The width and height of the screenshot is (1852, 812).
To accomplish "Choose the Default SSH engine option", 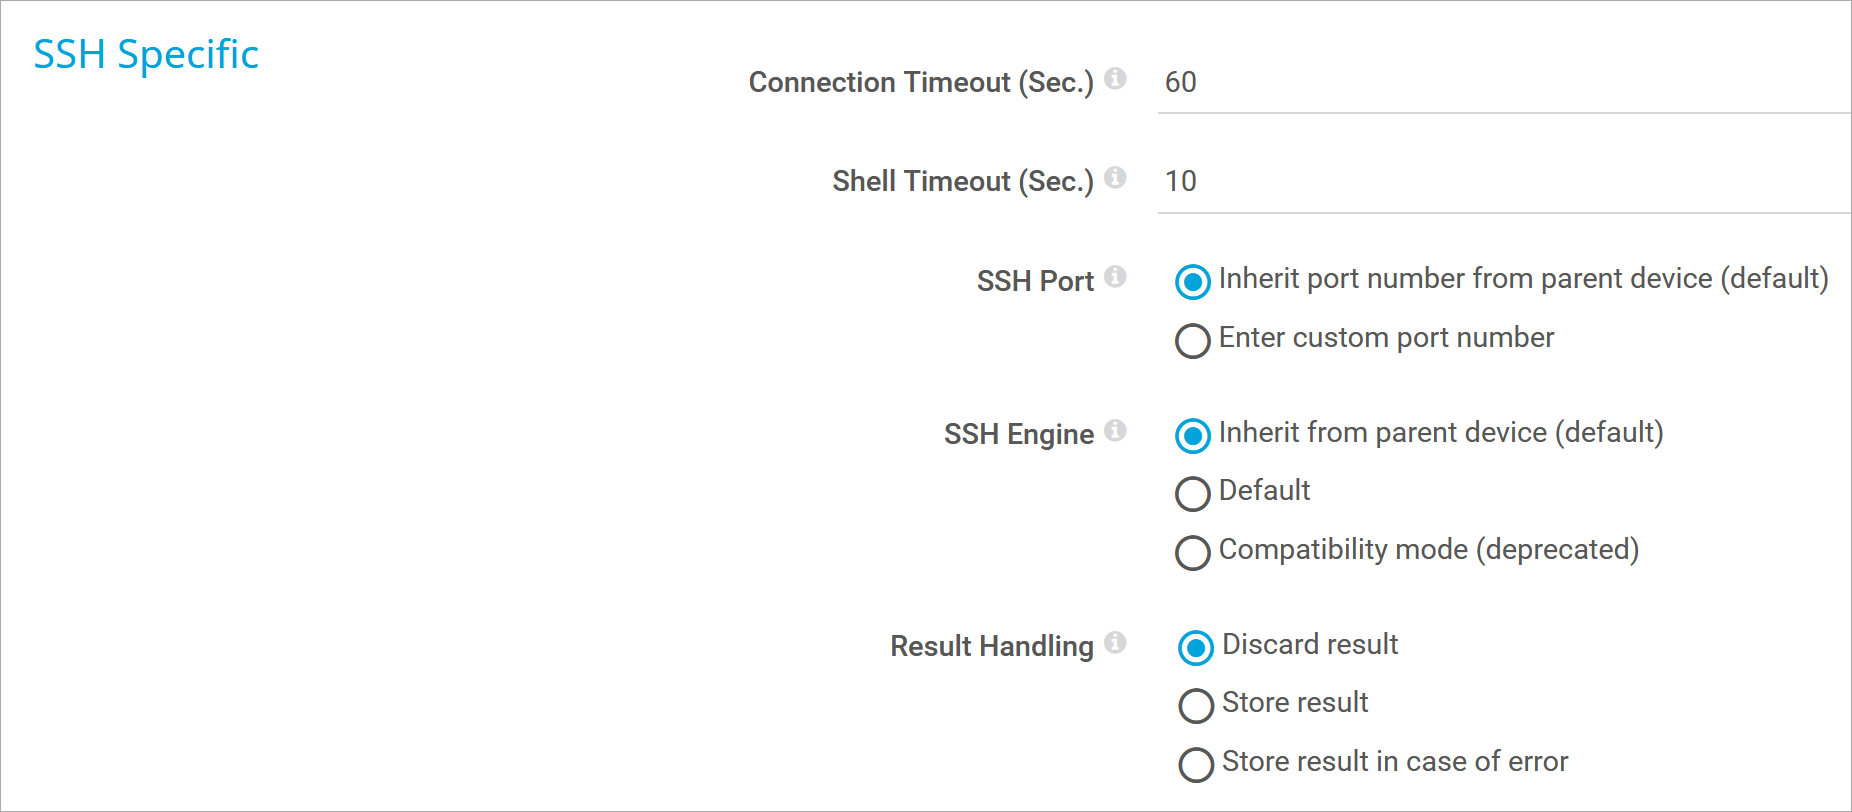I will (1193, 494).
